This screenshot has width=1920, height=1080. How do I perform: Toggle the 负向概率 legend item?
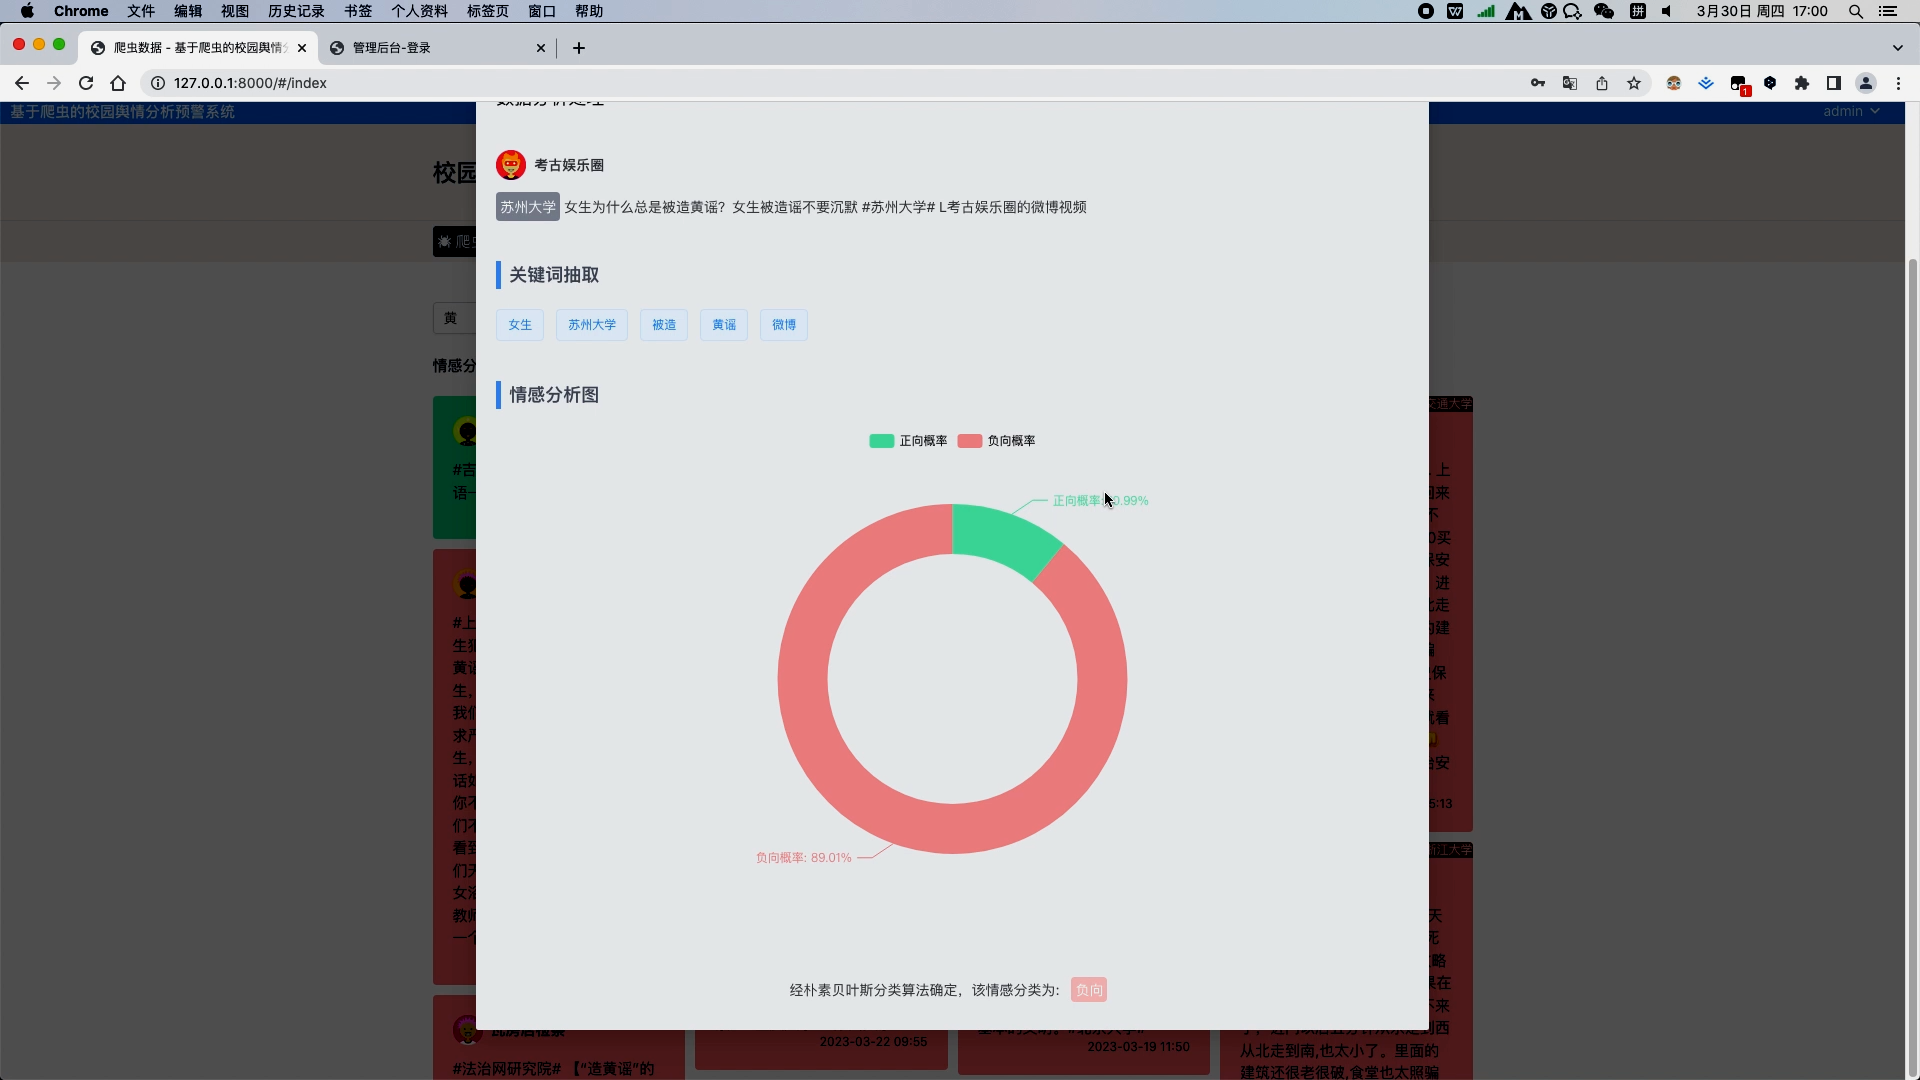[x=996, y=441]
